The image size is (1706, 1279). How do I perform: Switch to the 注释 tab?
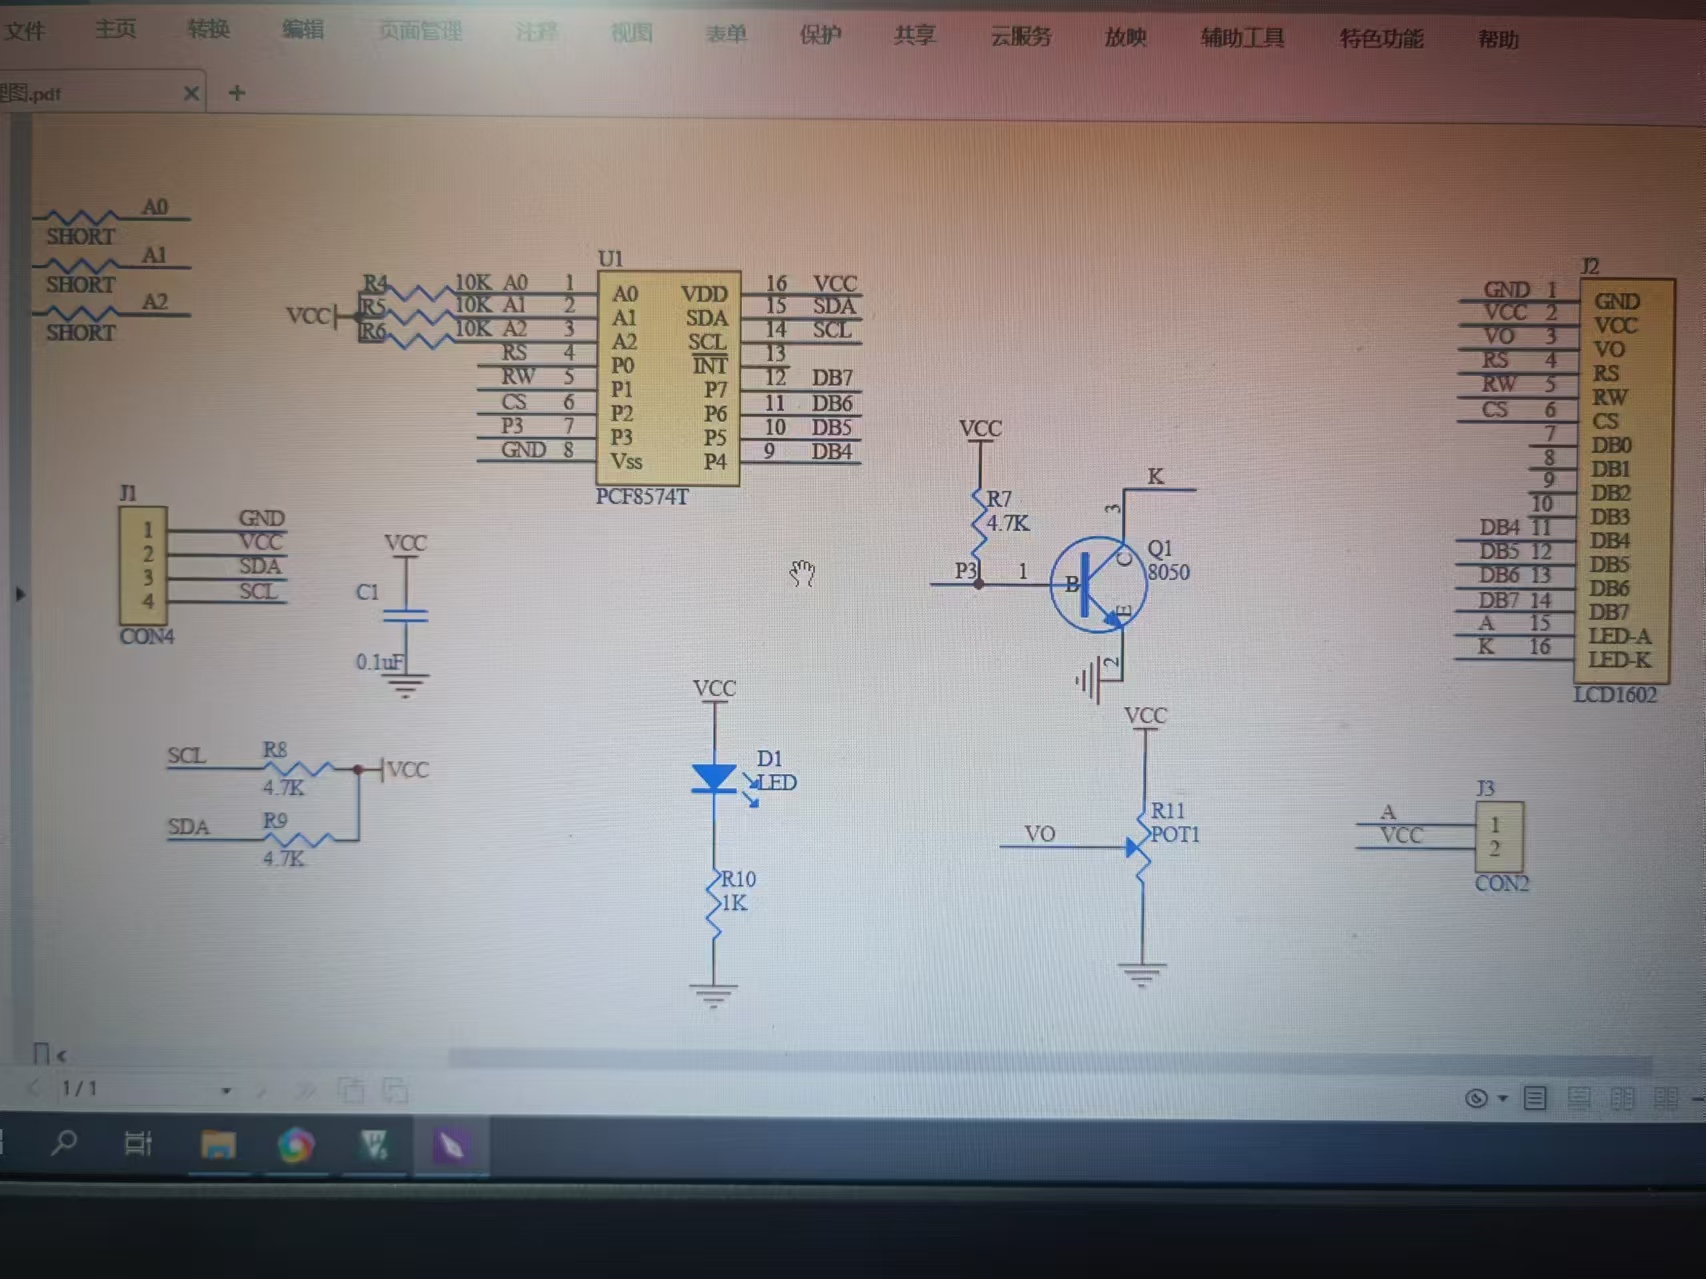(537, 32)
